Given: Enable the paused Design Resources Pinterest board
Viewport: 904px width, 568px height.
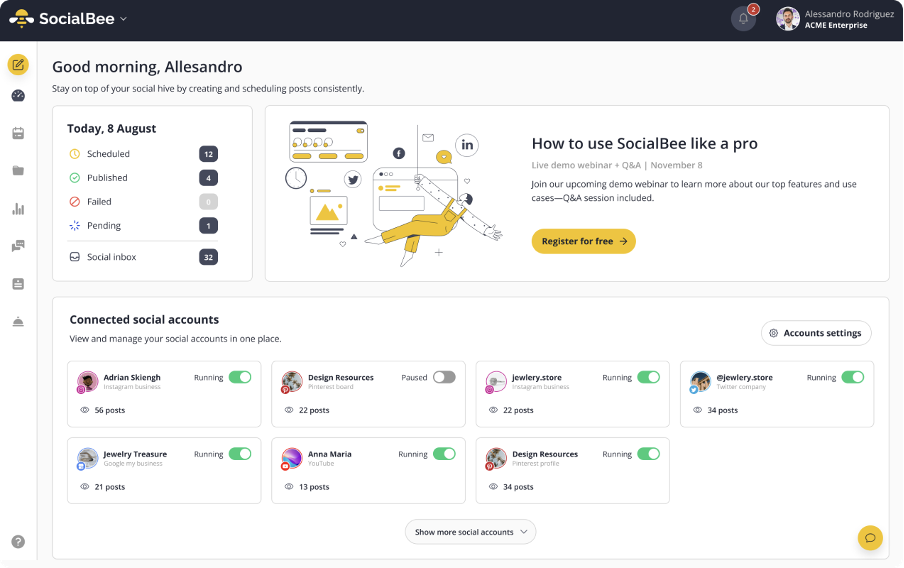Looking at the screenshot, I should coord(444,377).
